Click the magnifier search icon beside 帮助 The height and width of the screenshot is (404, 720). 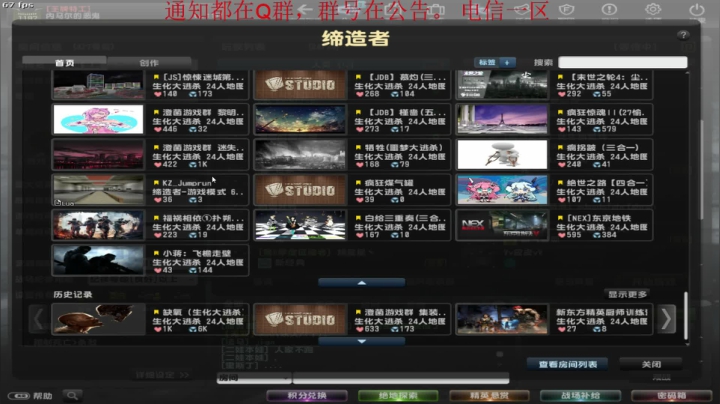point(73,395)
